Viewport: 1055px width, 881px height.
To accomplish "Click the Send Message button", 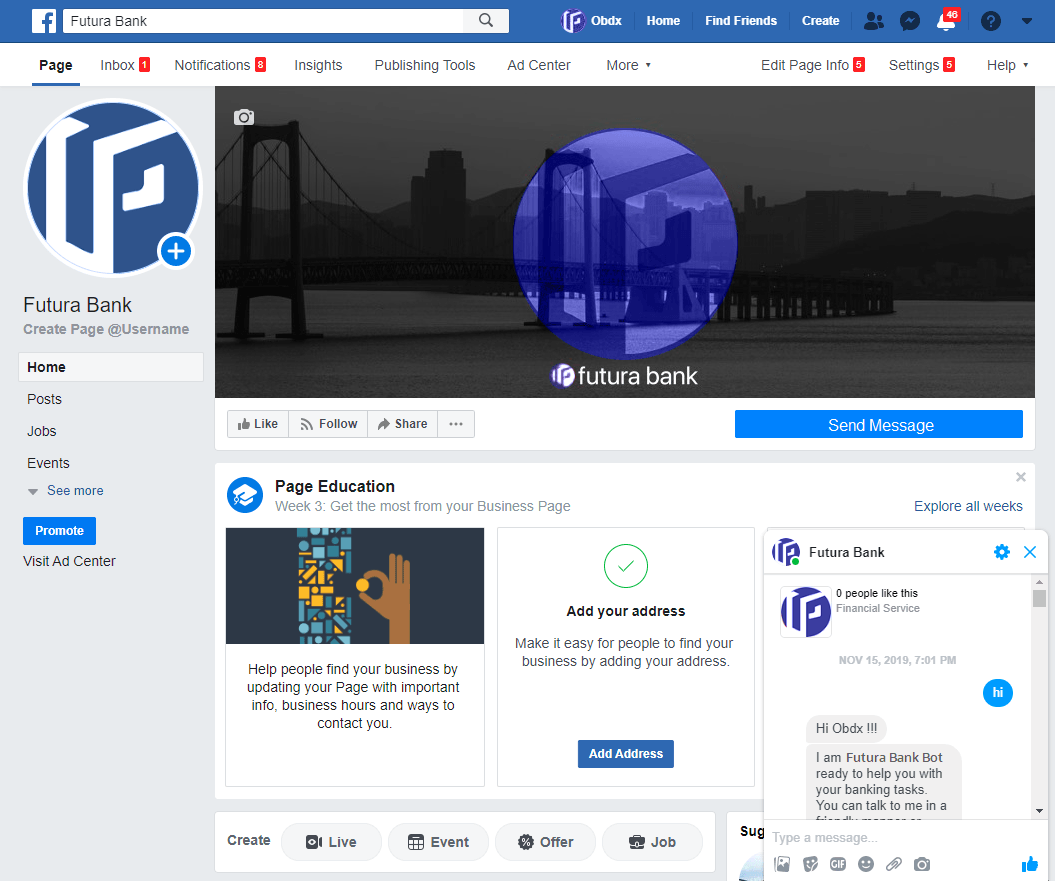I will (x=879, y=425).
